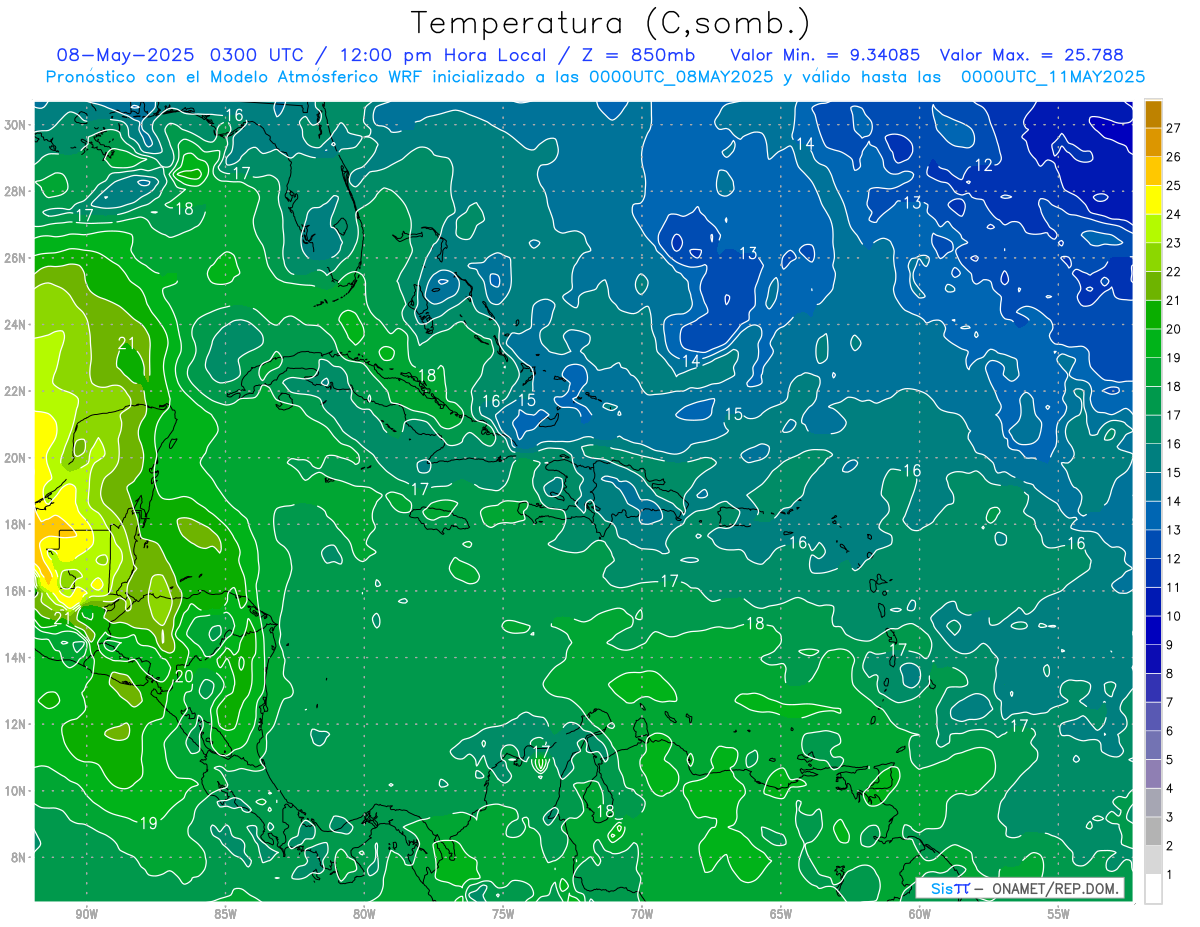Click the 'Temperatura (C,somb.)' map title
The width and height of the screenshot is (1200, 927).
click(610, 23)
